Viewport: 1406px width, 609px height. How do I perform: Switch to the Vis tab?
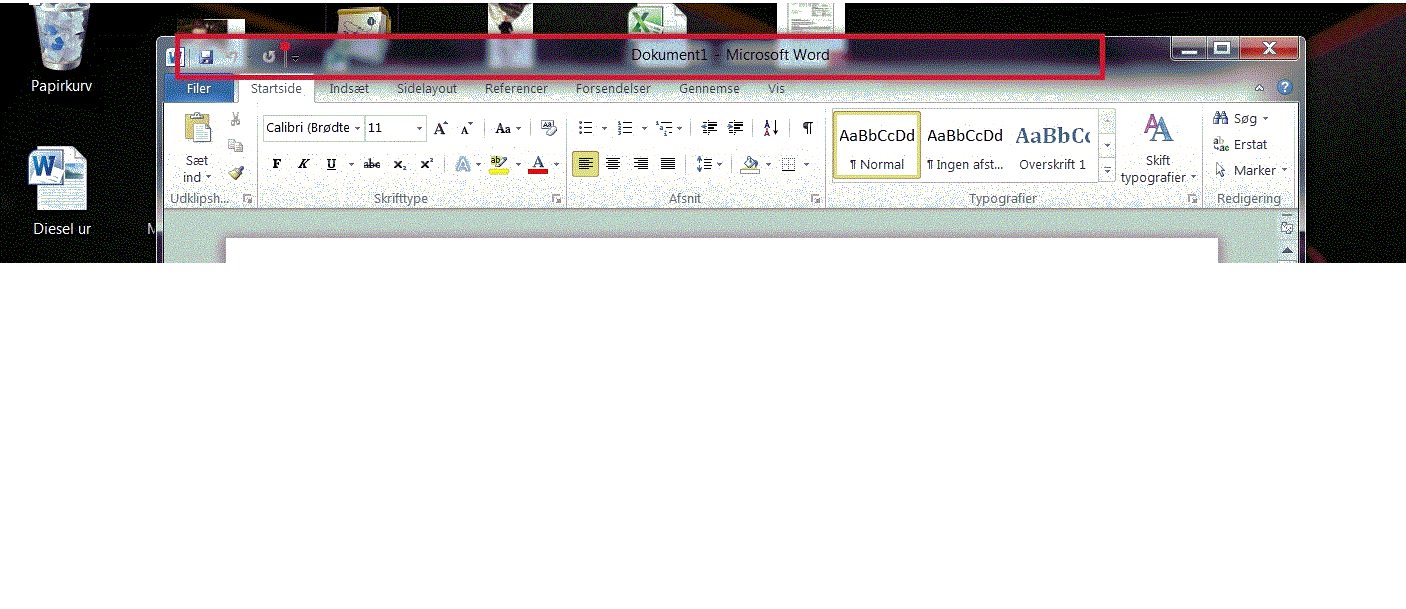[x=776, y=89]
